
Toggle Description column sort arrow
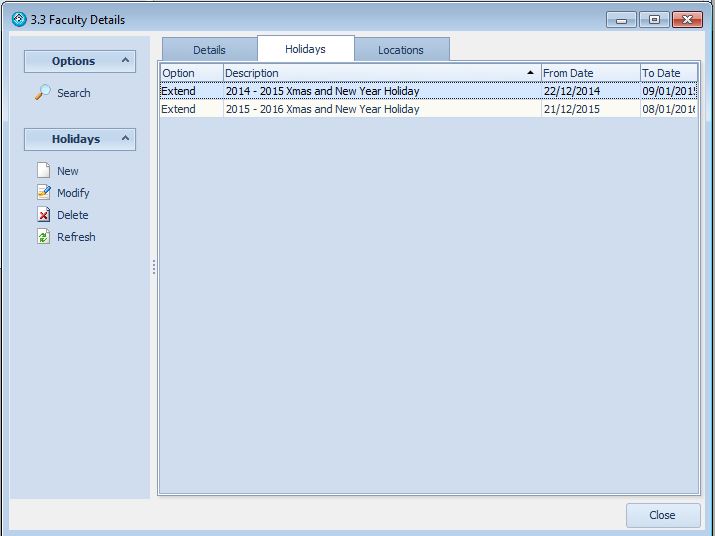(530, 73)
